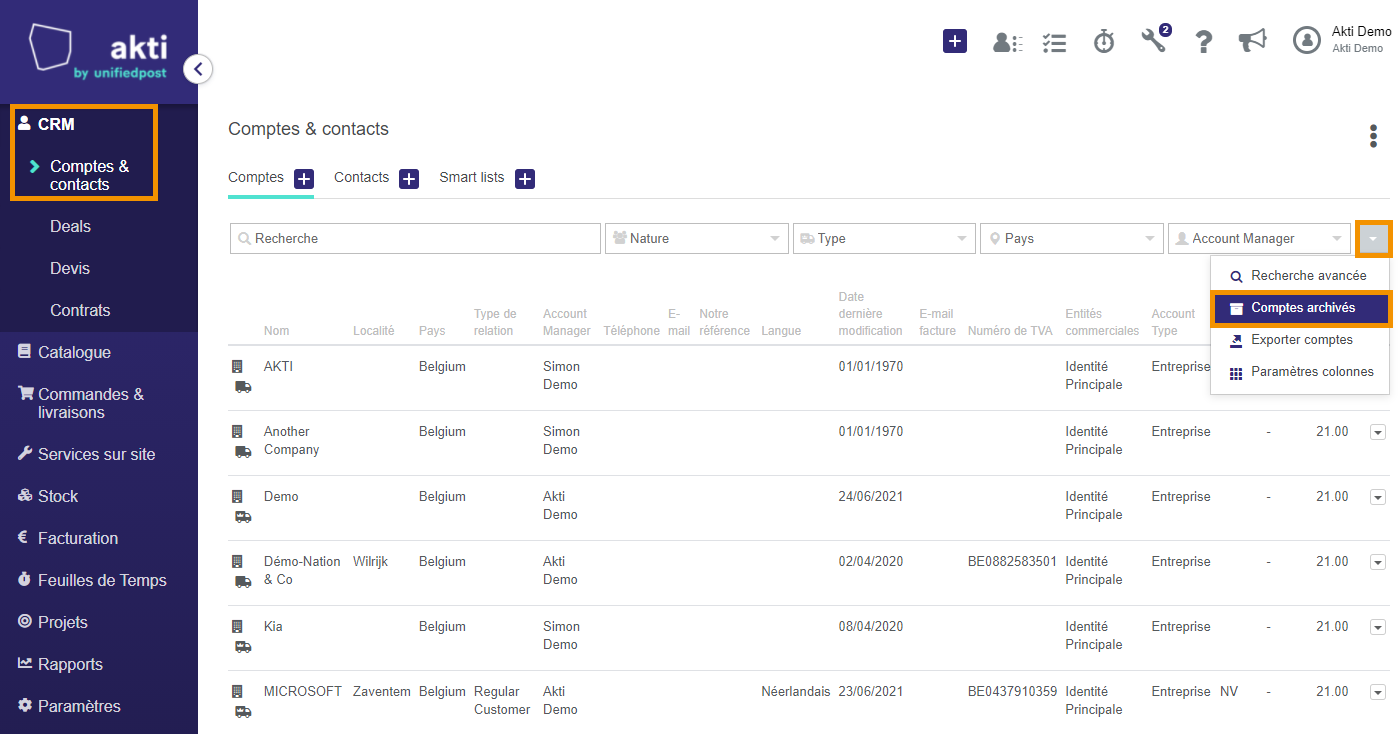Click the building icon in Another Company row
Image resolution: width=1399 pixels, height=734 pixels.
pyautogui.click(x=237, y=432)
